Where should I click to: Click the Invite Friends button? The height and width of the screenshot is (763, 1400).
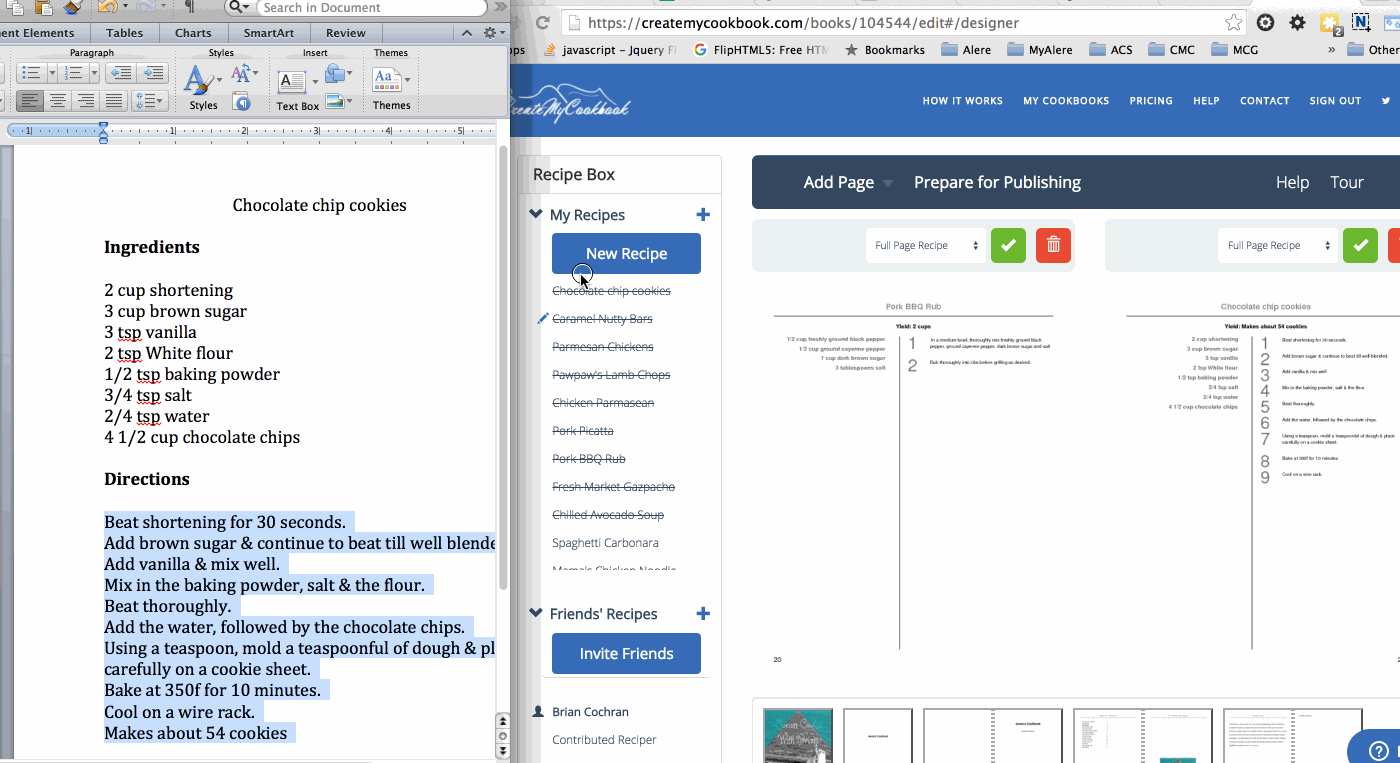tap(626, 653)
